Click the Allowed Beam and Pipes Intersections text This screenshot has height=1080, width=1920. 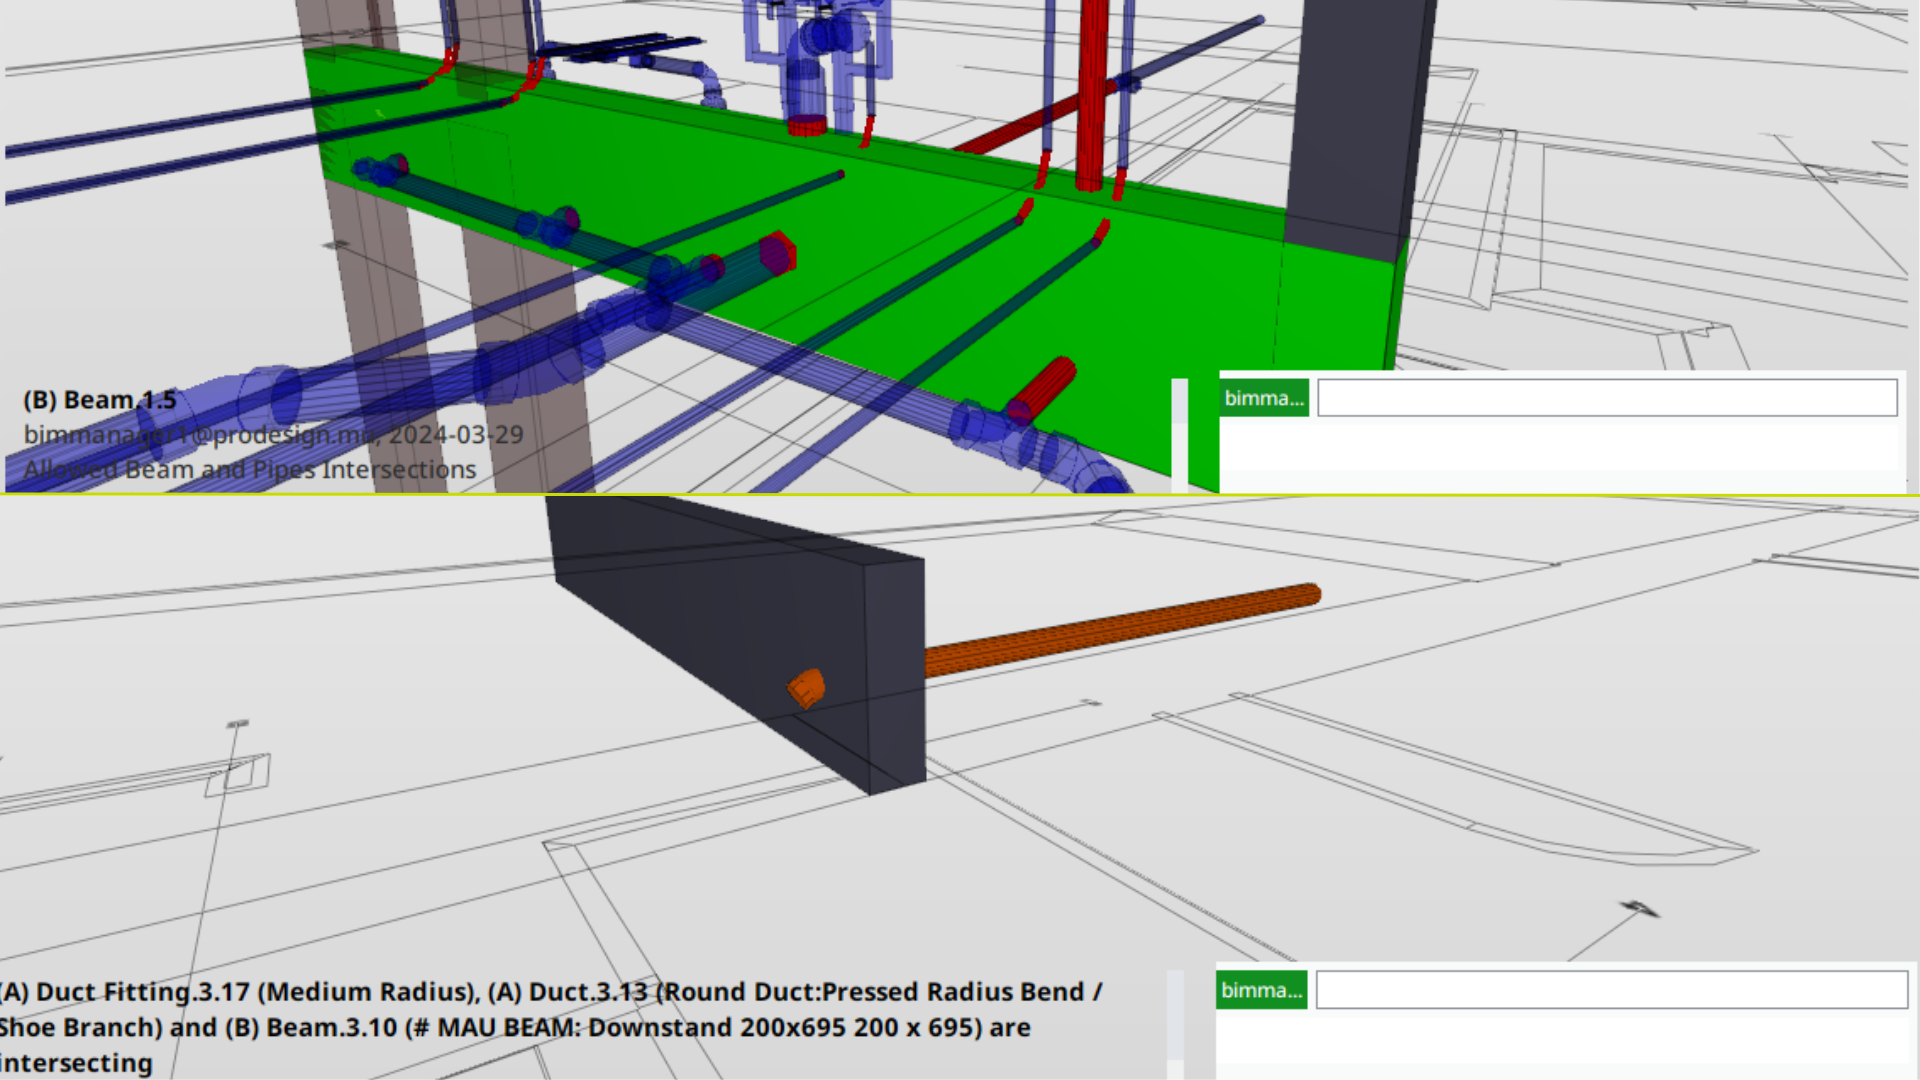[x=250, y=470]
